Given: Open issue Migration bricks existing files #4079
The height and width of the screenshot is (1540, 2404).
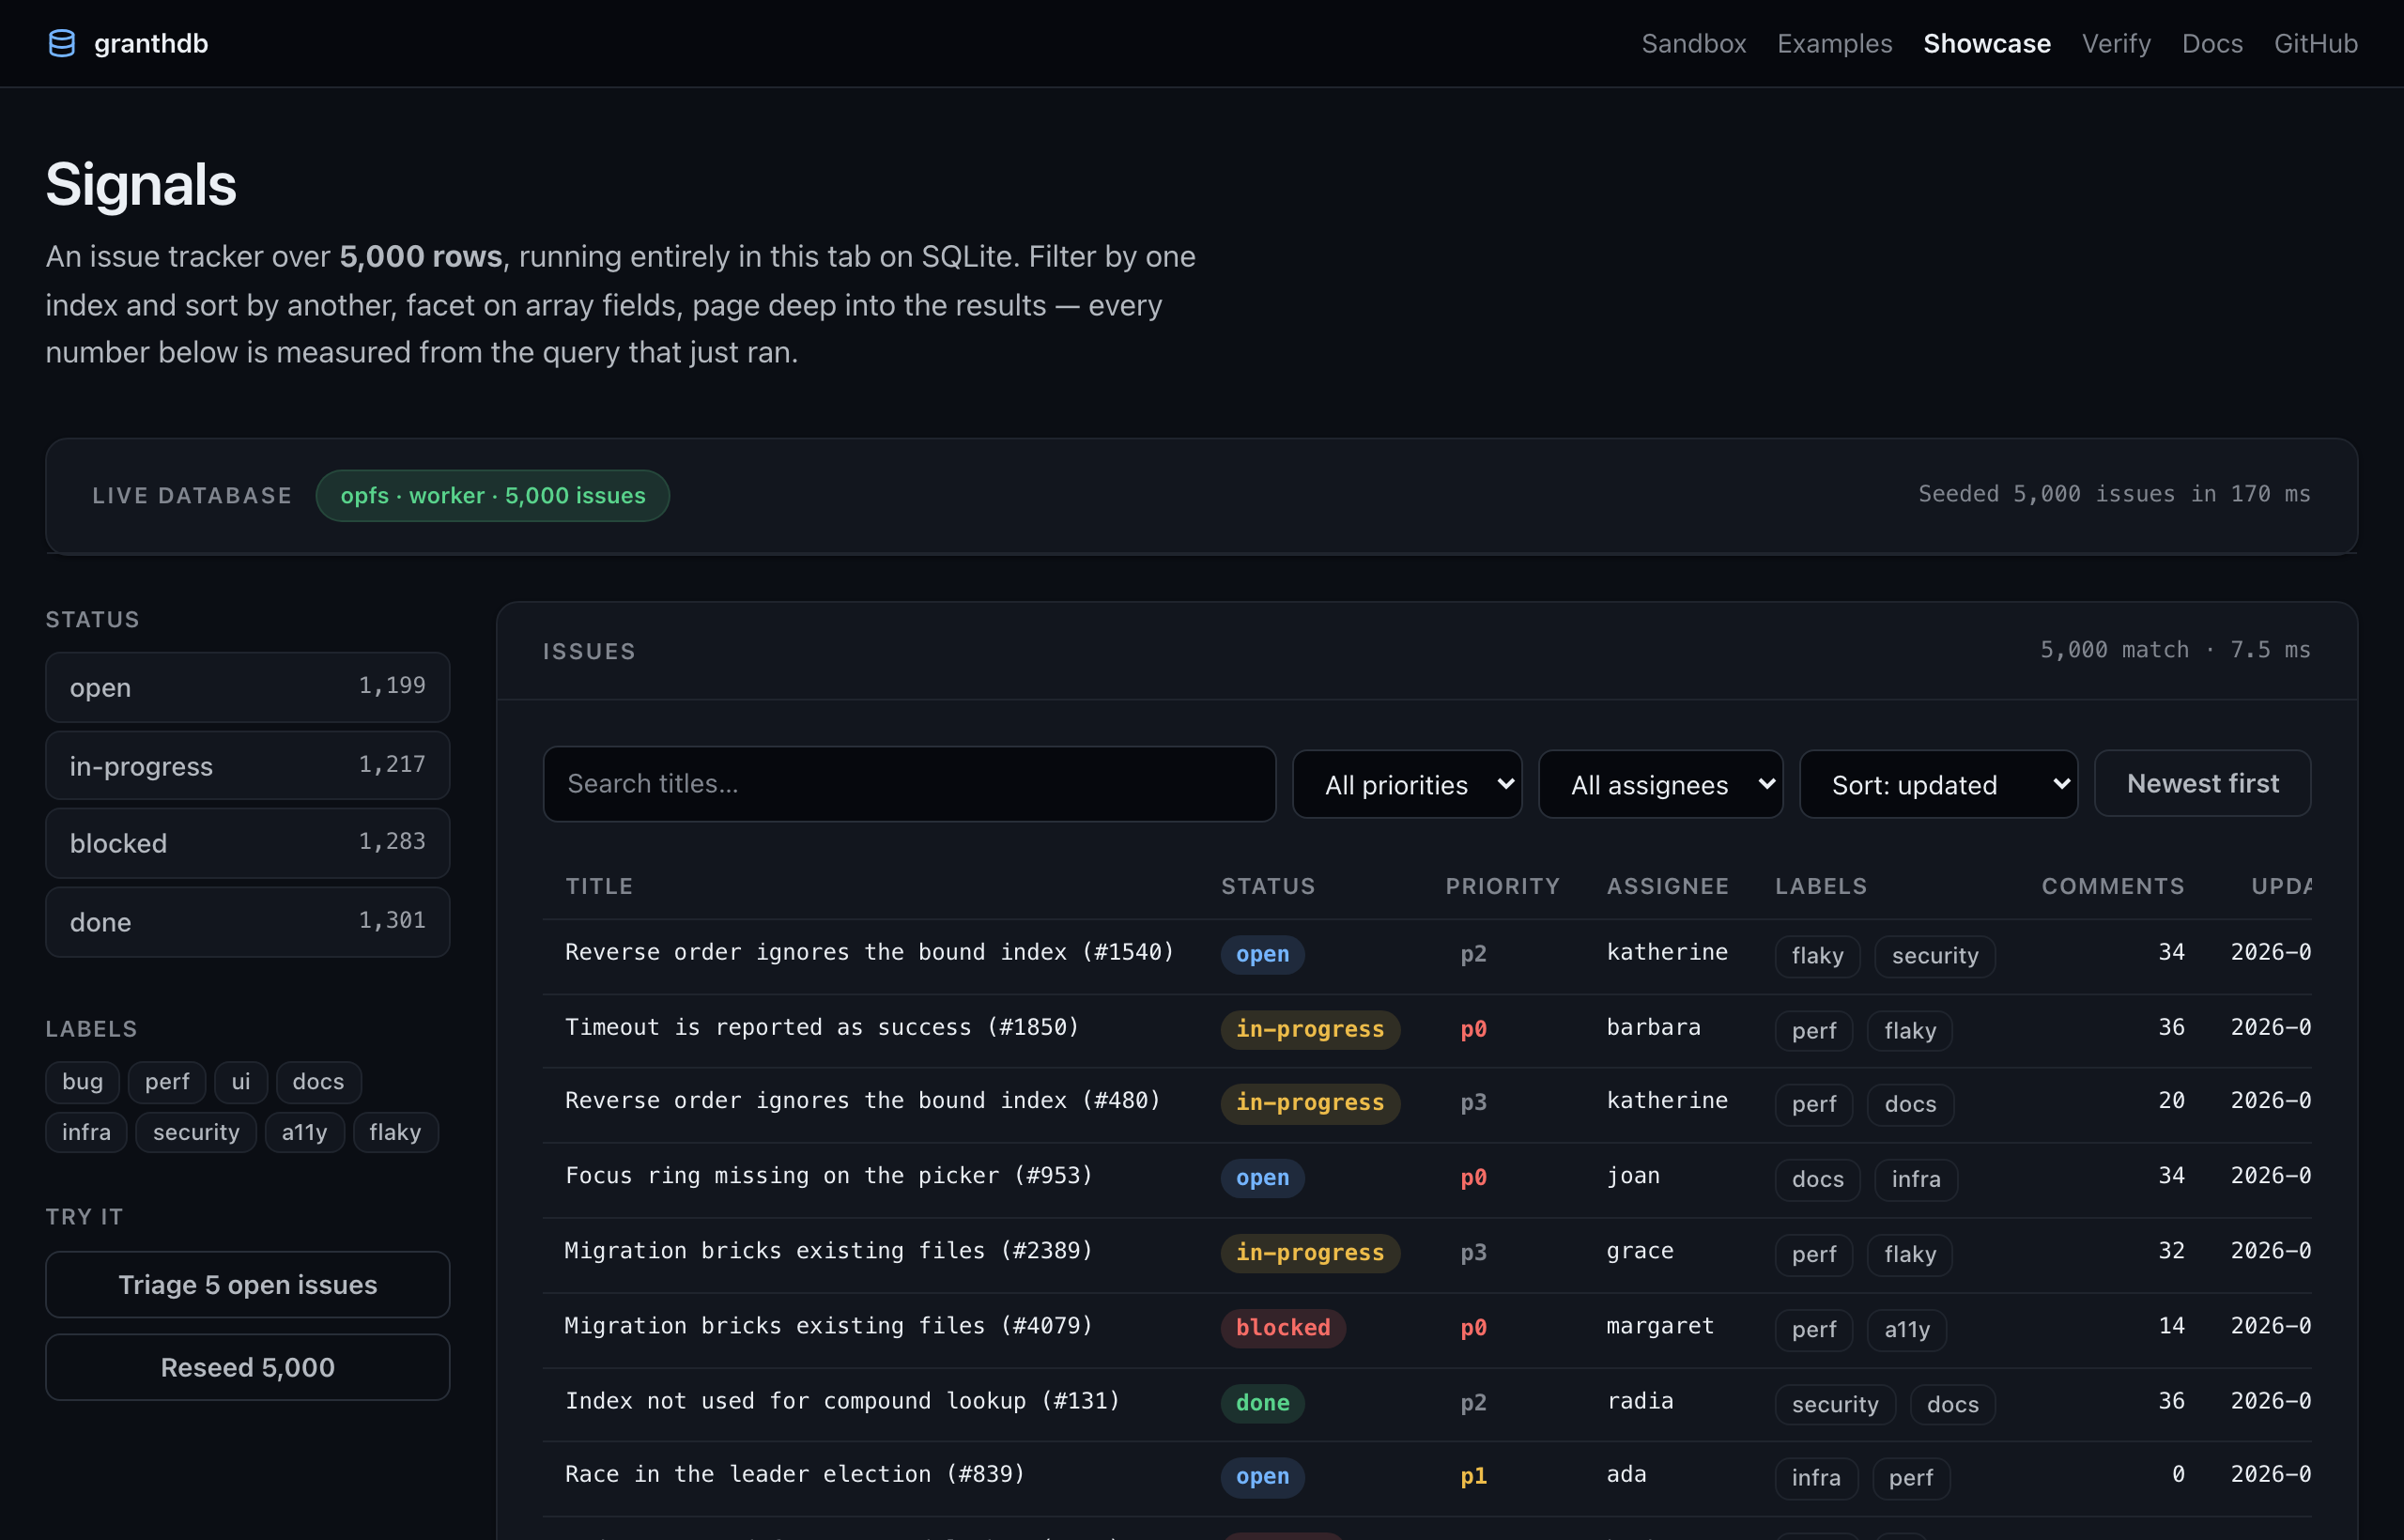Looking at the screenshot, I should click(828, 1325).
